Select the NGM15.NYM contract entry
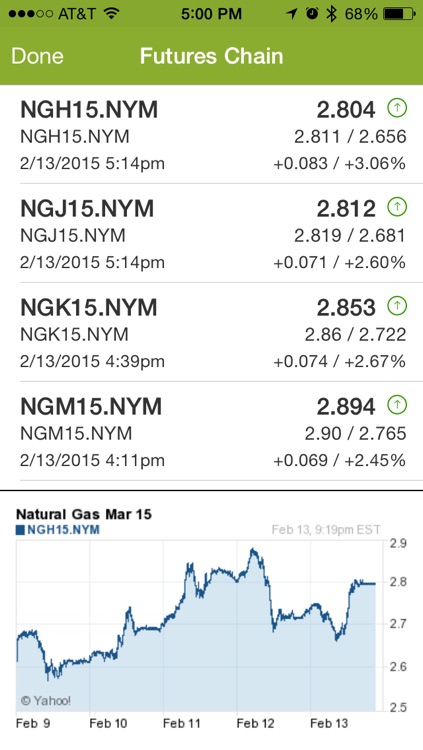 pyautogui.click(x=212, y=432)
